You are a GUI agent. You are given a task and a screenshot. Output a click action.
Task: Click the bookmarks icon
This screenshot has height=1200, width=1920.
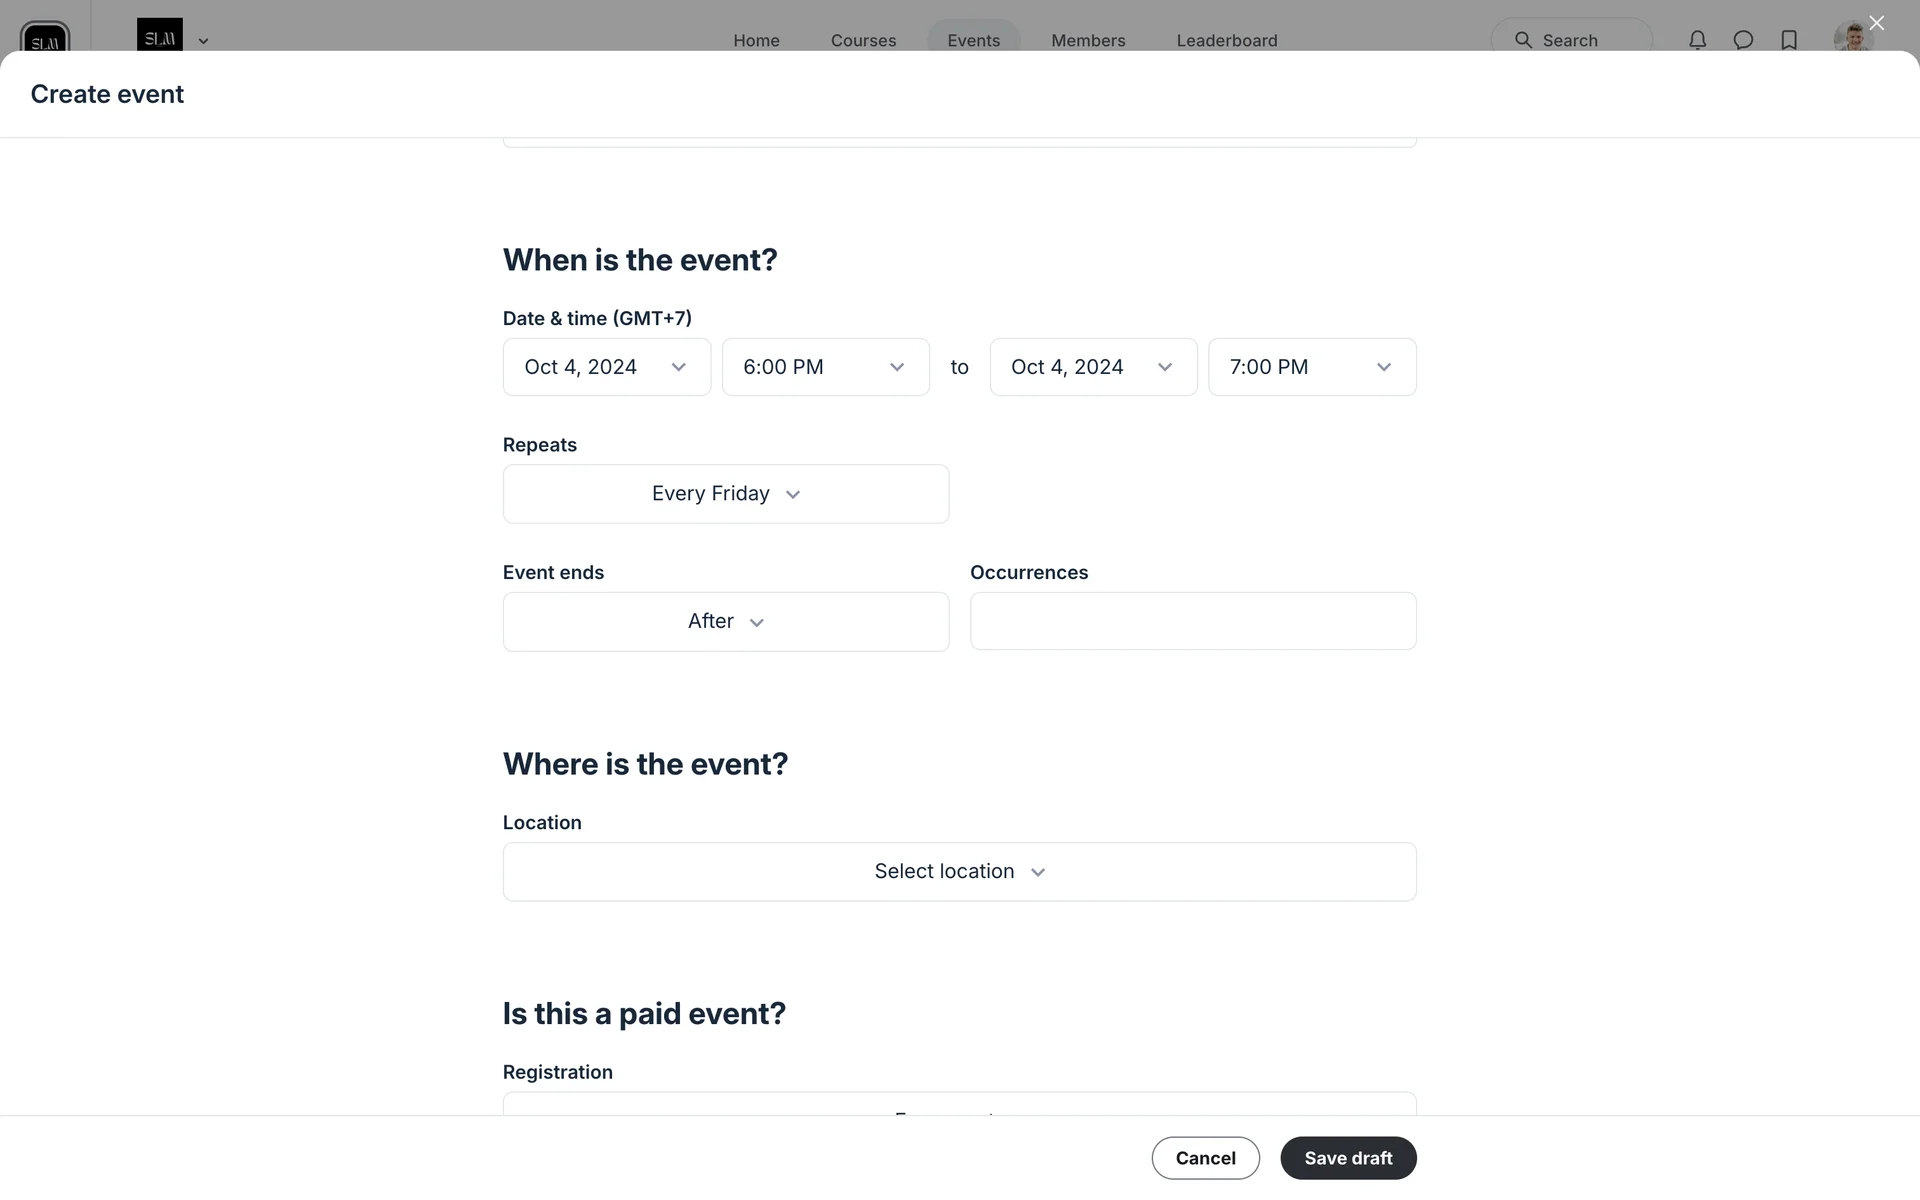(1789, 40)
